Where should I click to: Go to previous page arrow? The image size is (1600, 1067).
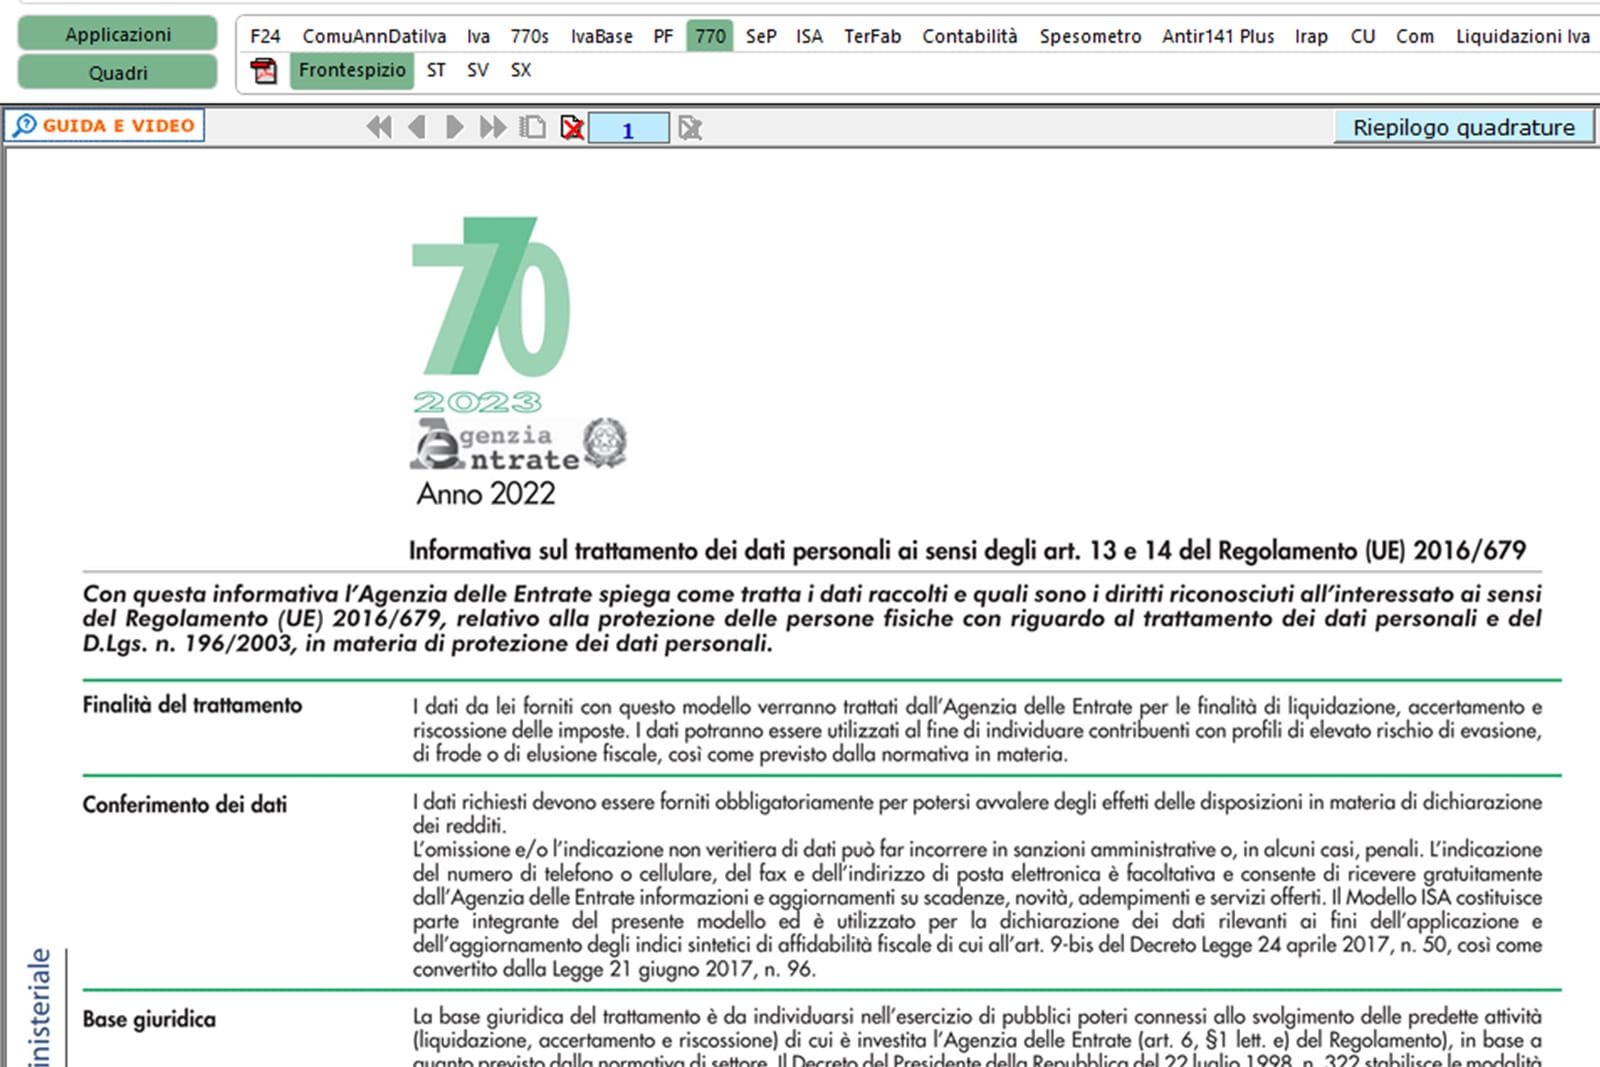(418, 127)
